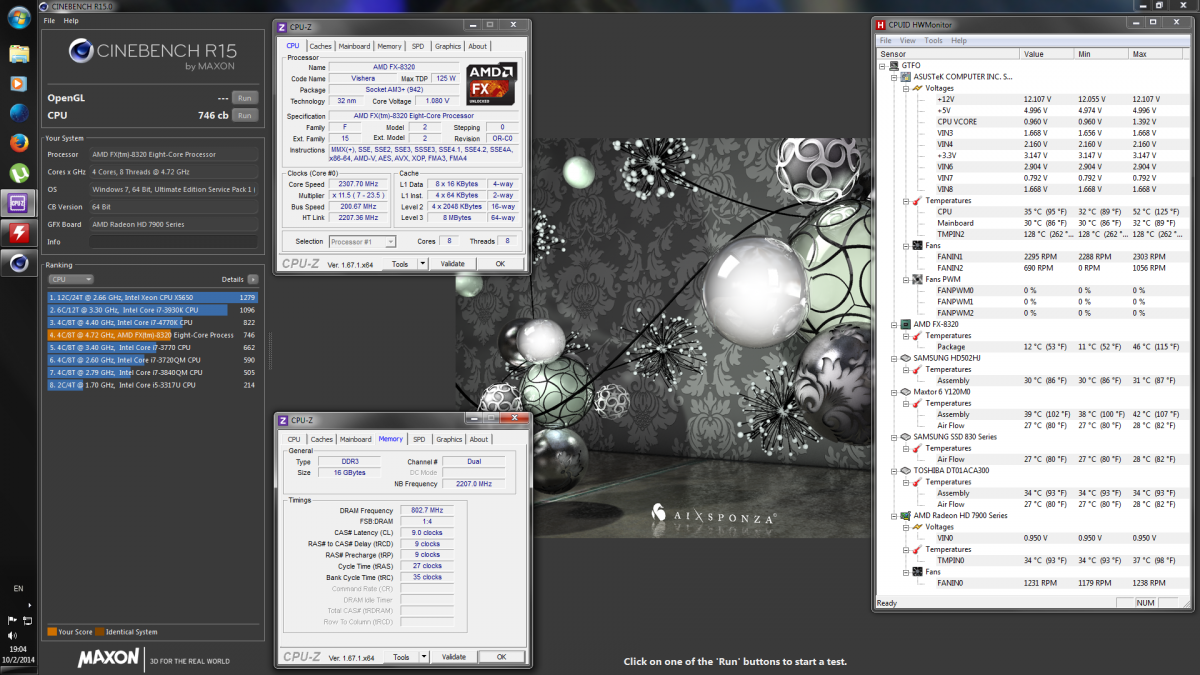Open the Processor #1 Selection dropdown in CPU-Z

[362, 241]
